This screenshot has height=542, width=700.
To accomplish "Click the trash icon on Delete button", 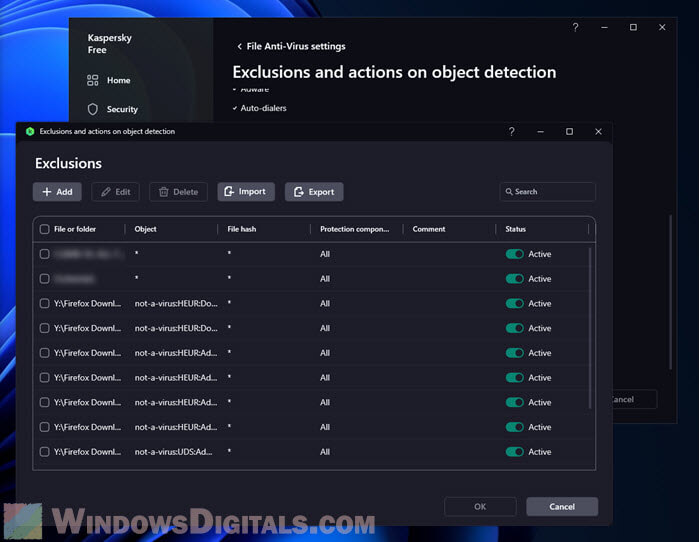I will pos(164,192).
